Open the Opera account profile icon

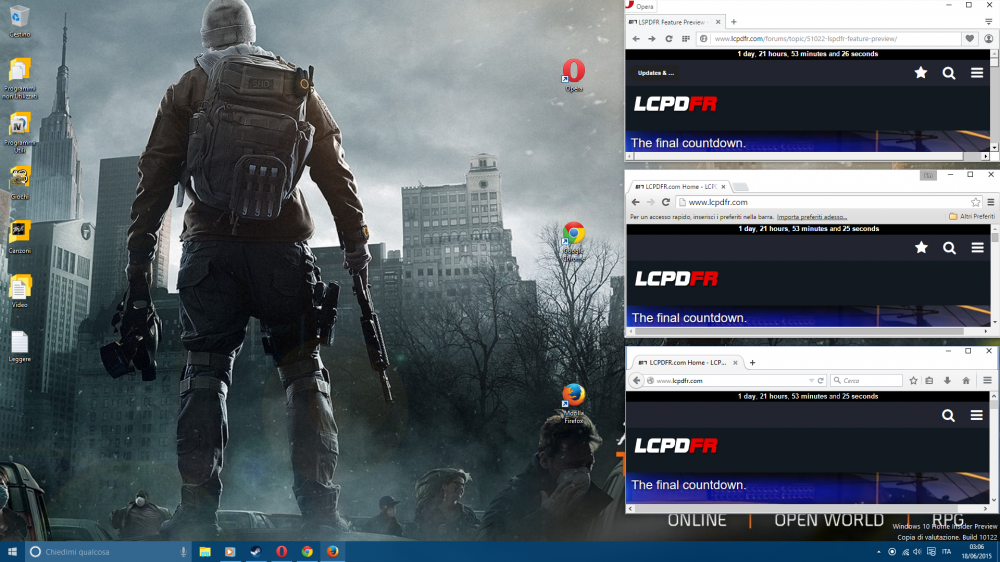[x=989, y=39]
